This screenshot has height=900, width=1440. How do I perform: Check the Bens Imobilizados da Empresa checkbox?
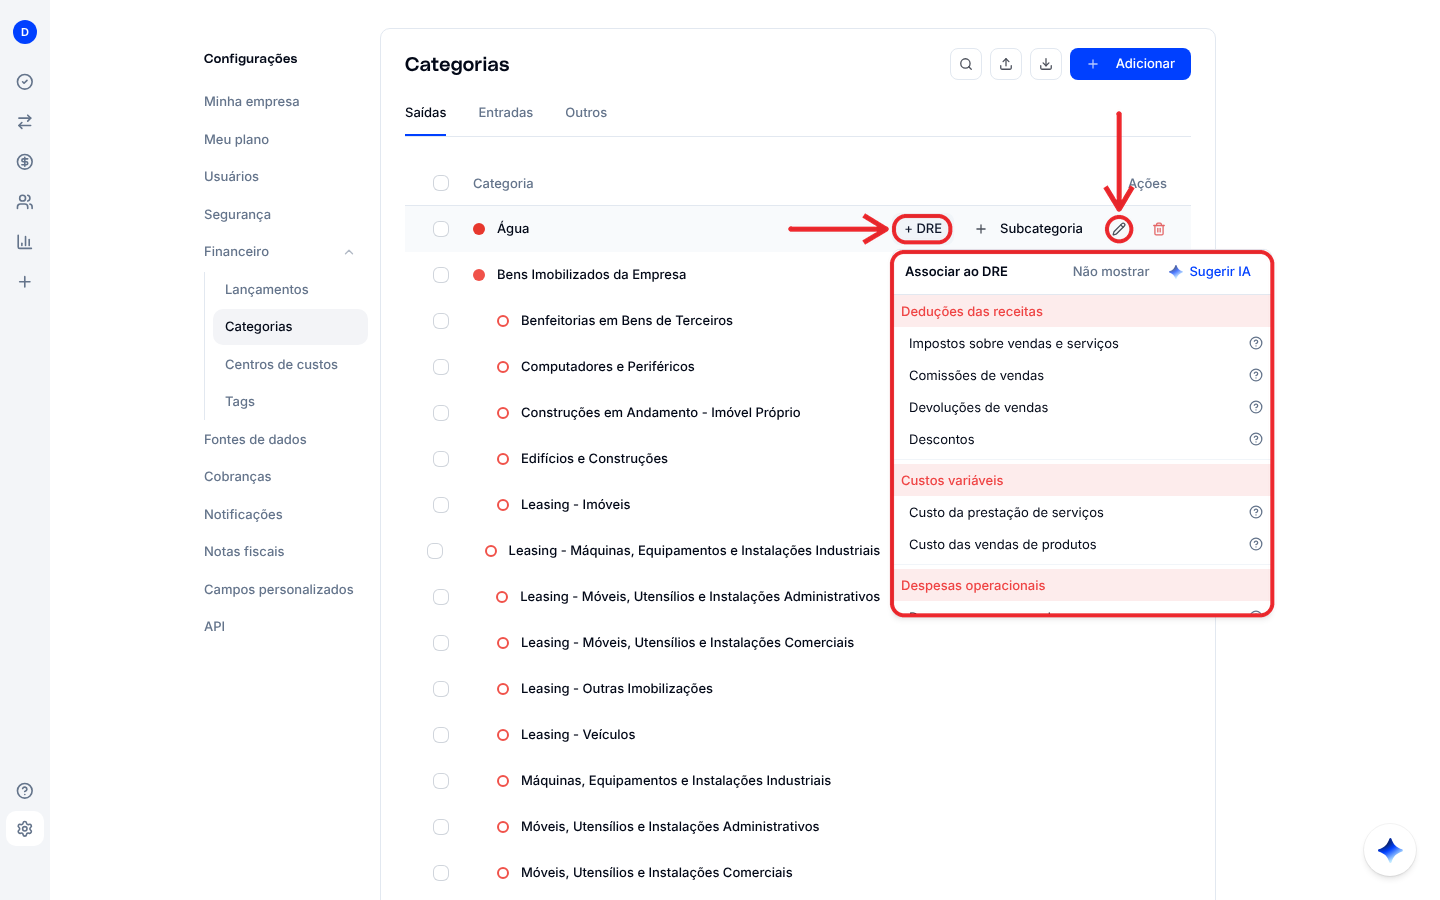(x=441, y=275)
